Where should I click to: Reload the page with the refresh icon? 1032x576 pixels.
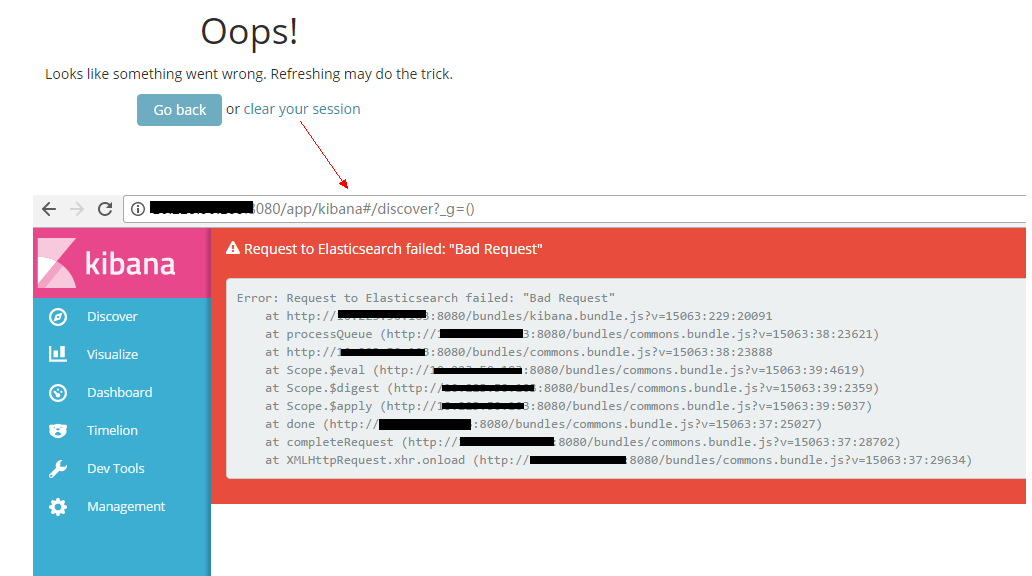click(105, 209)
